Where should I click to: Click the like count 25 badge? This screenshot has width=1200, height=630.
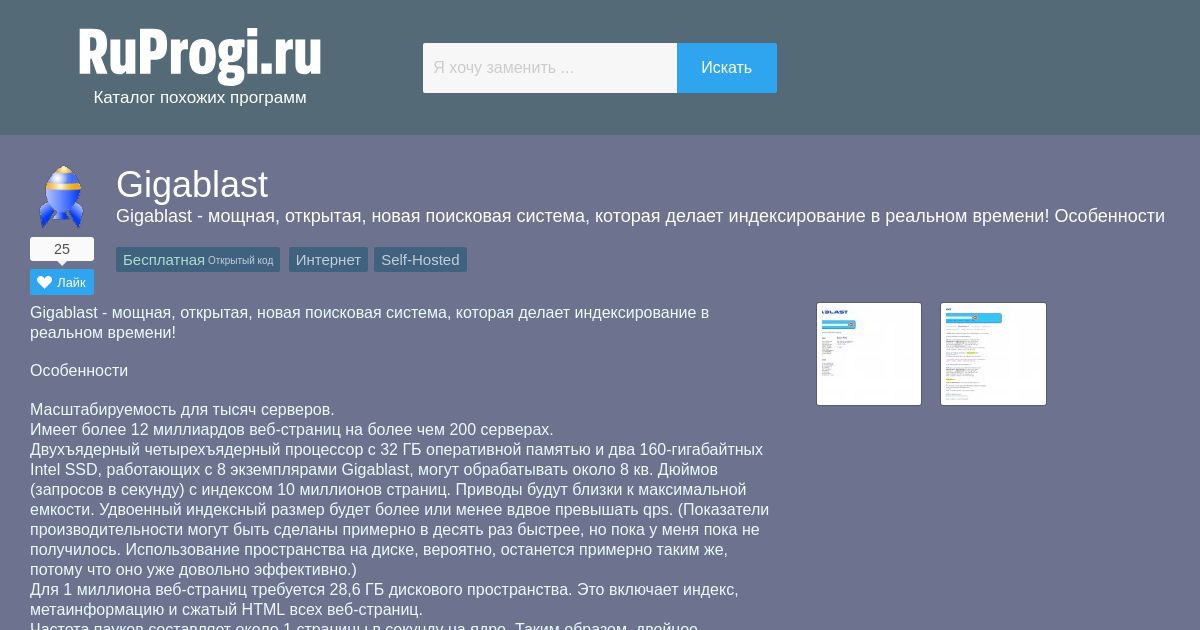tap(62, 249)
